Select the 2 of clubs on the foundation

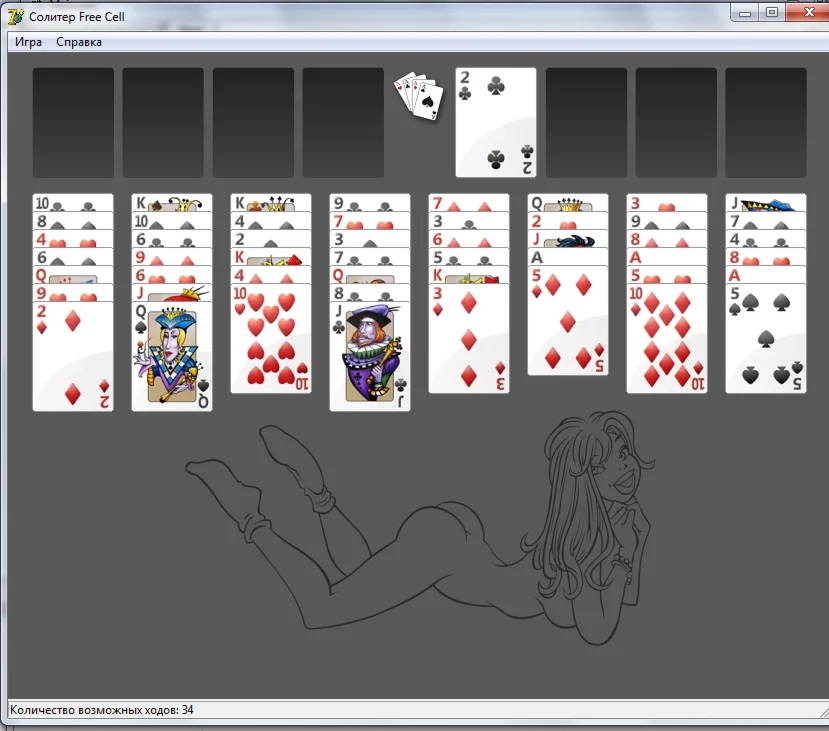point(496,122)
